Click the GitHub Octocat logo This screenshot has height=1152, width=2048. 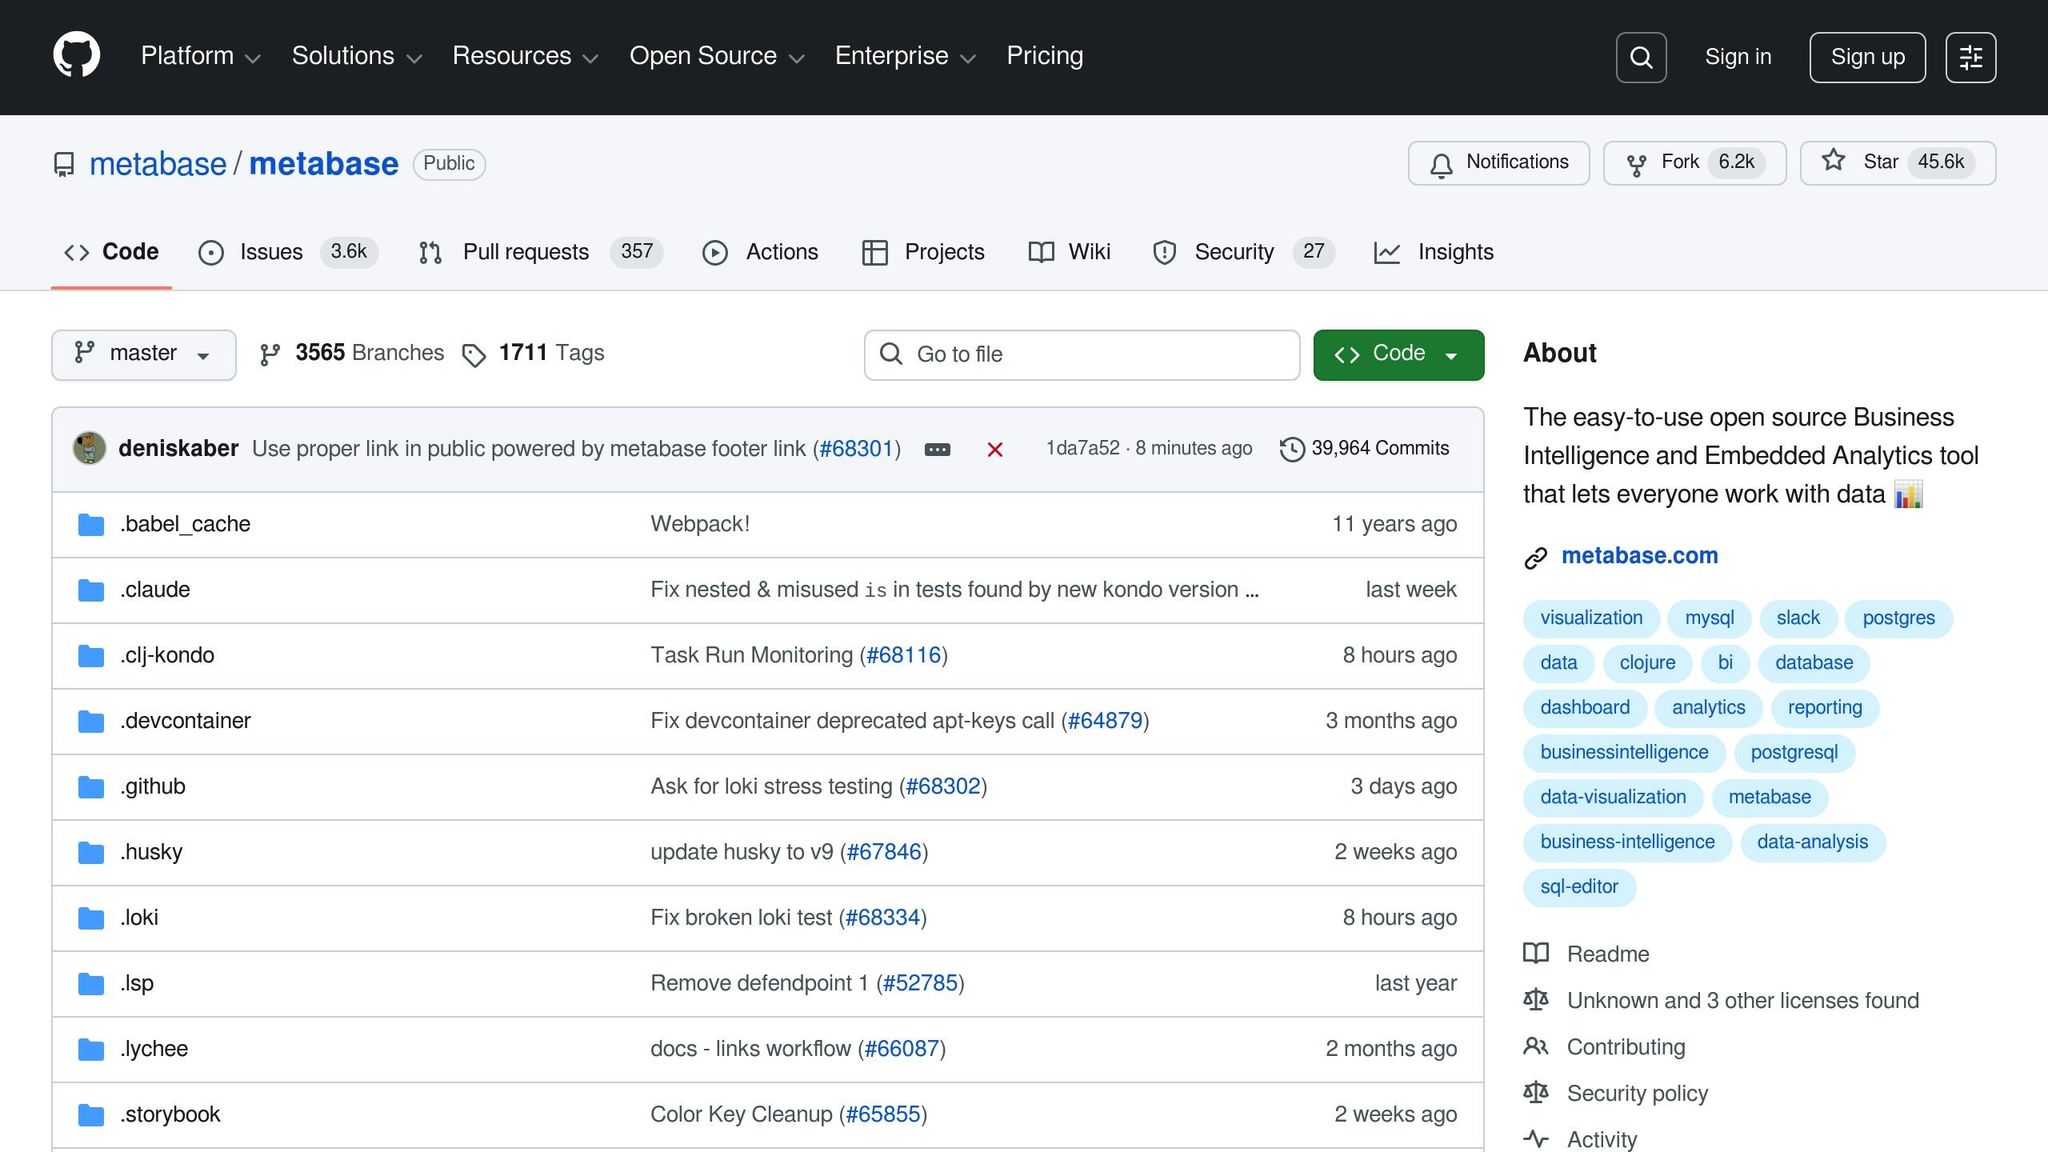coord(76,55)
